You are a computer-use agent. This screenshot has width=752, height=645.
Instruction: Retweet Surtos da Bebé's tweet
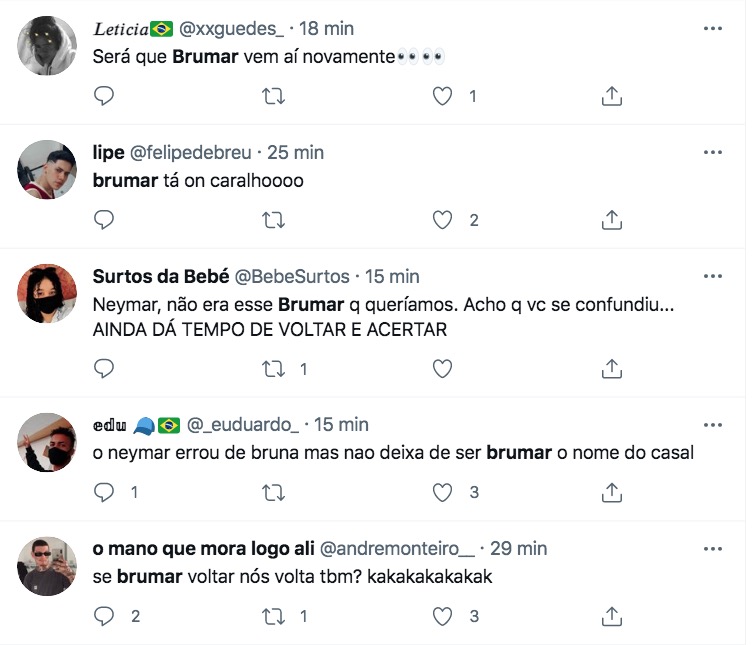272,369
